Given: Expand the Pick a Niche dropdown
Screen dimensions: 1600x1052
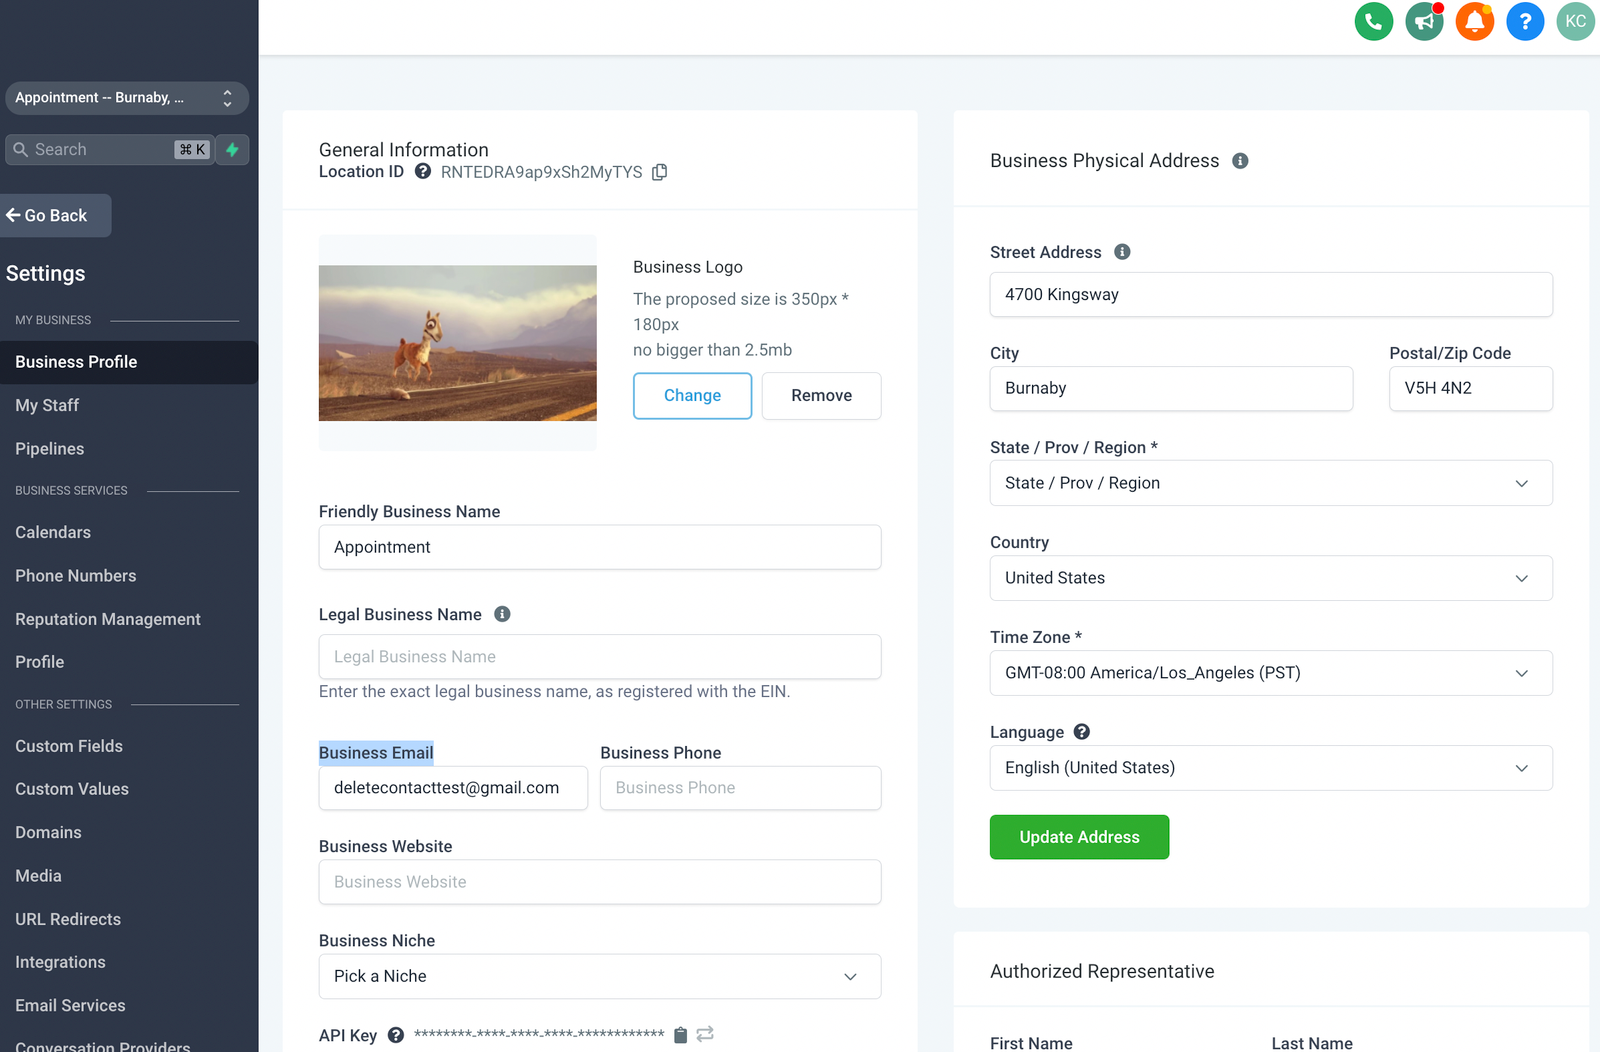Looking at the screenshot, I should 599,976.
